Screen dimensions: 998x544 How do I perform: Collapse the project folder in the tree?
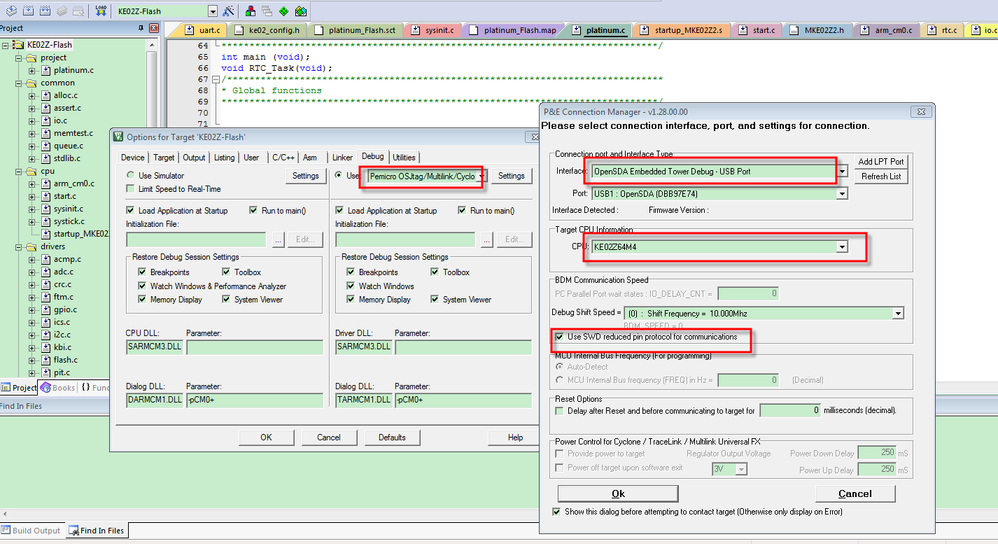click(18, 58)
